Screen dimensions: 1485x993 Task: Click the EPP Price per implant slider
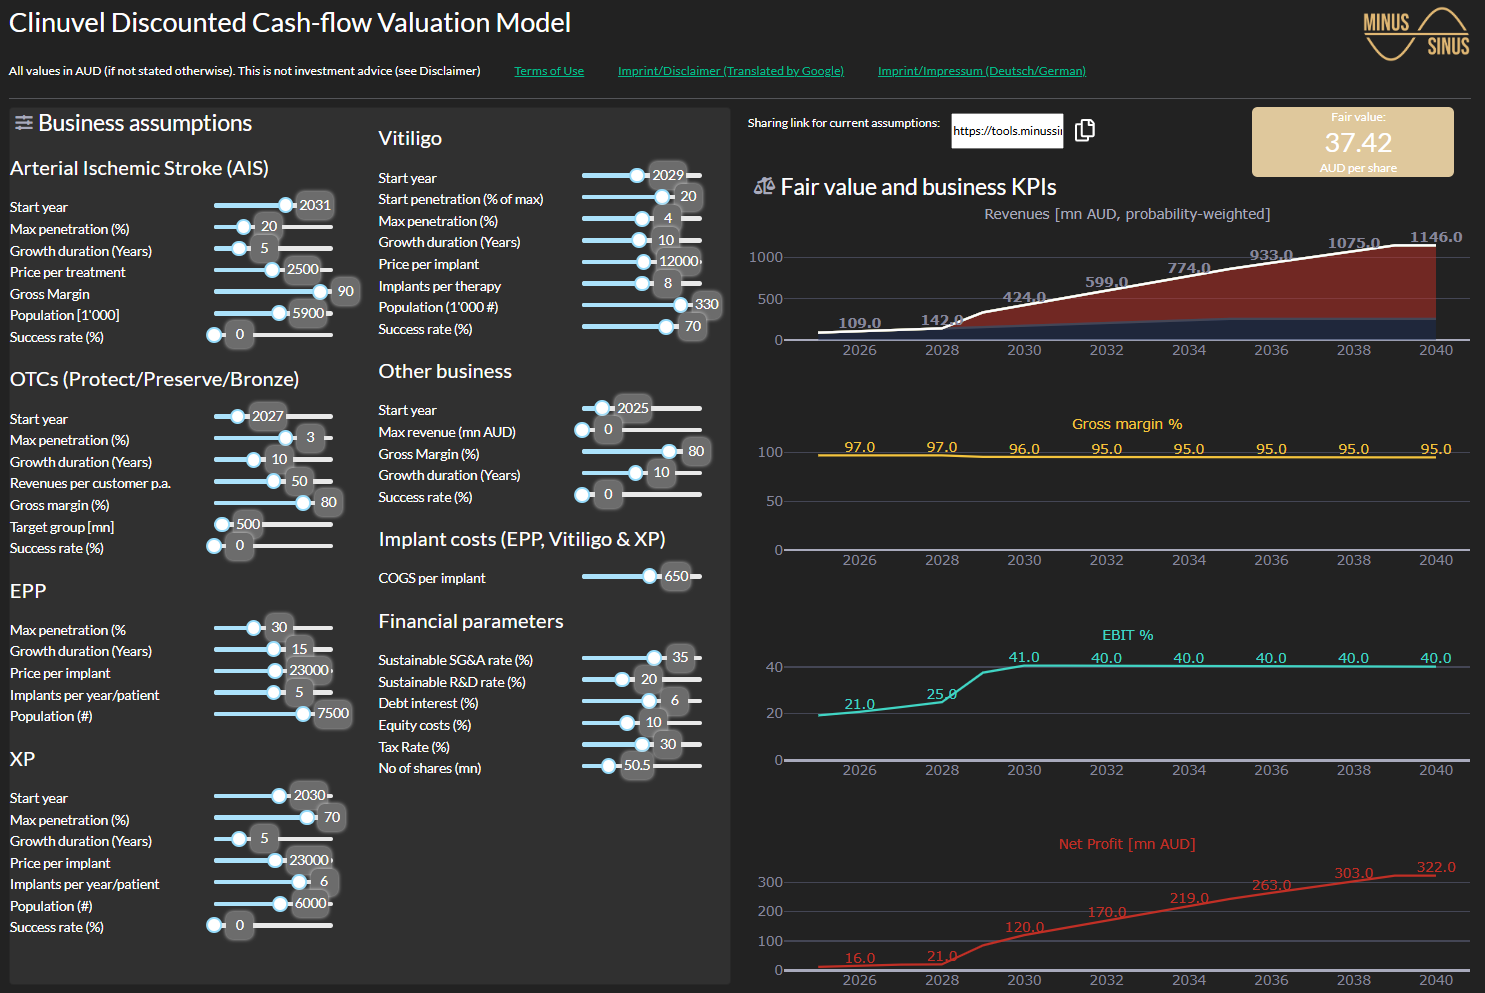pos(273,671)
